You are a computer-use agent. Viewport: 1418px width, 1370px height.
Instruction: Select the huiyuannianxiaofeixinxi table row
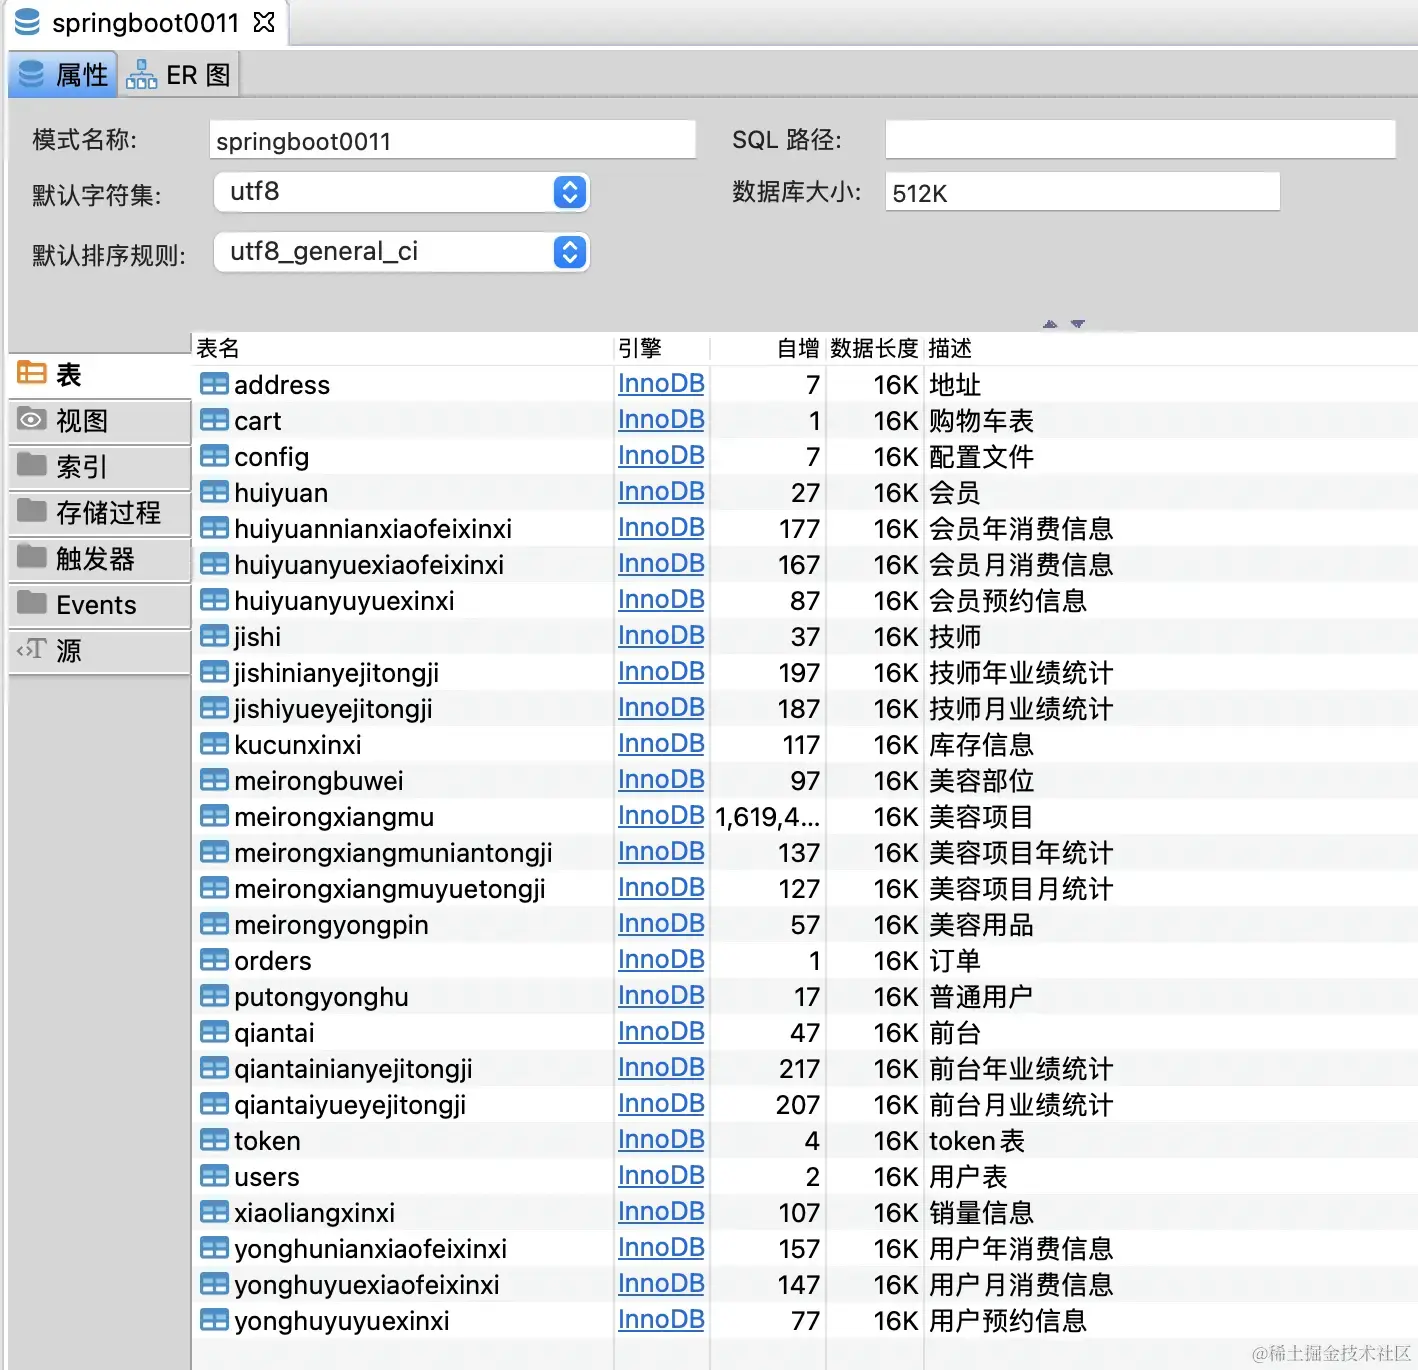point(804,528)
